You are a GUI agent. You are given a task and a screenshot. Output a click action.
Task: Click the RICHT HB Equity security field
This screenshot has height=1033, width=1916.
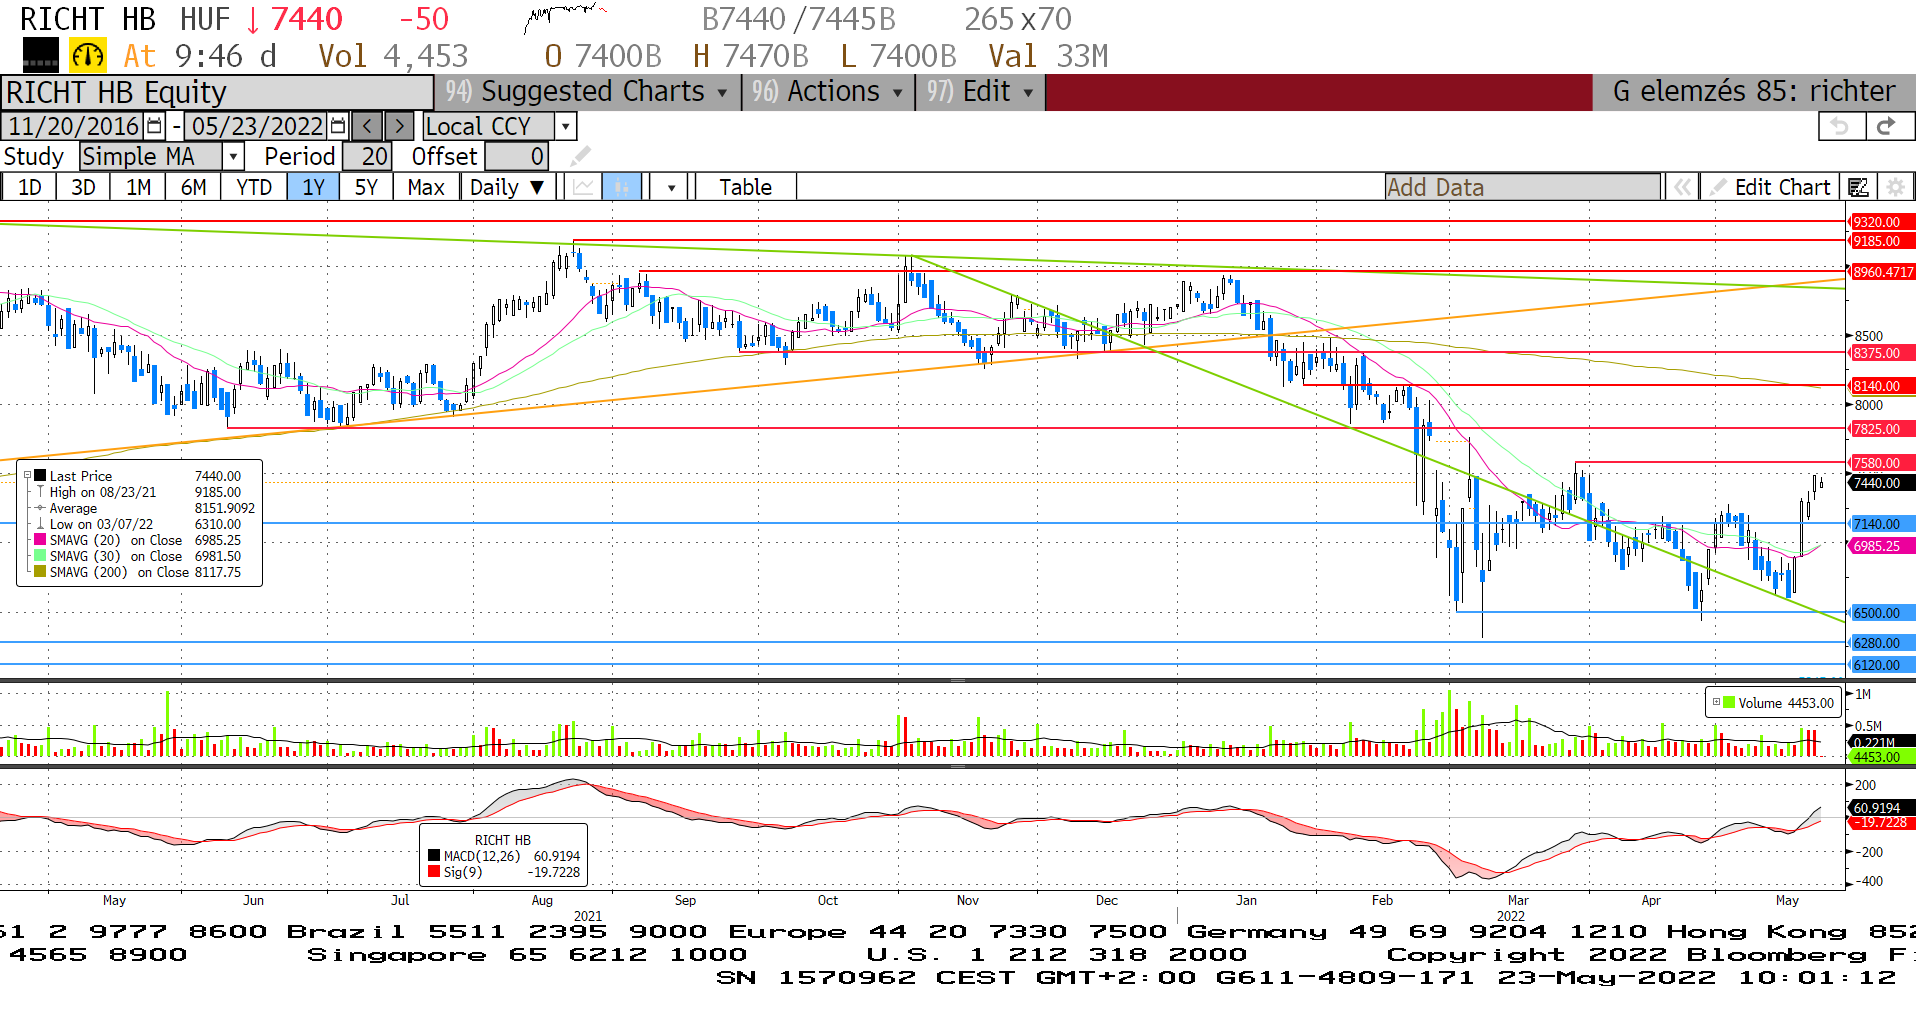216,92
